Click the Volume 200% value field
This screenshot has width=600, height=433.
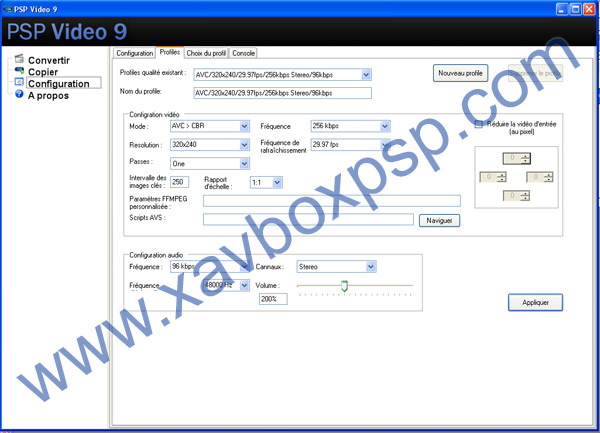coord(273,299)
